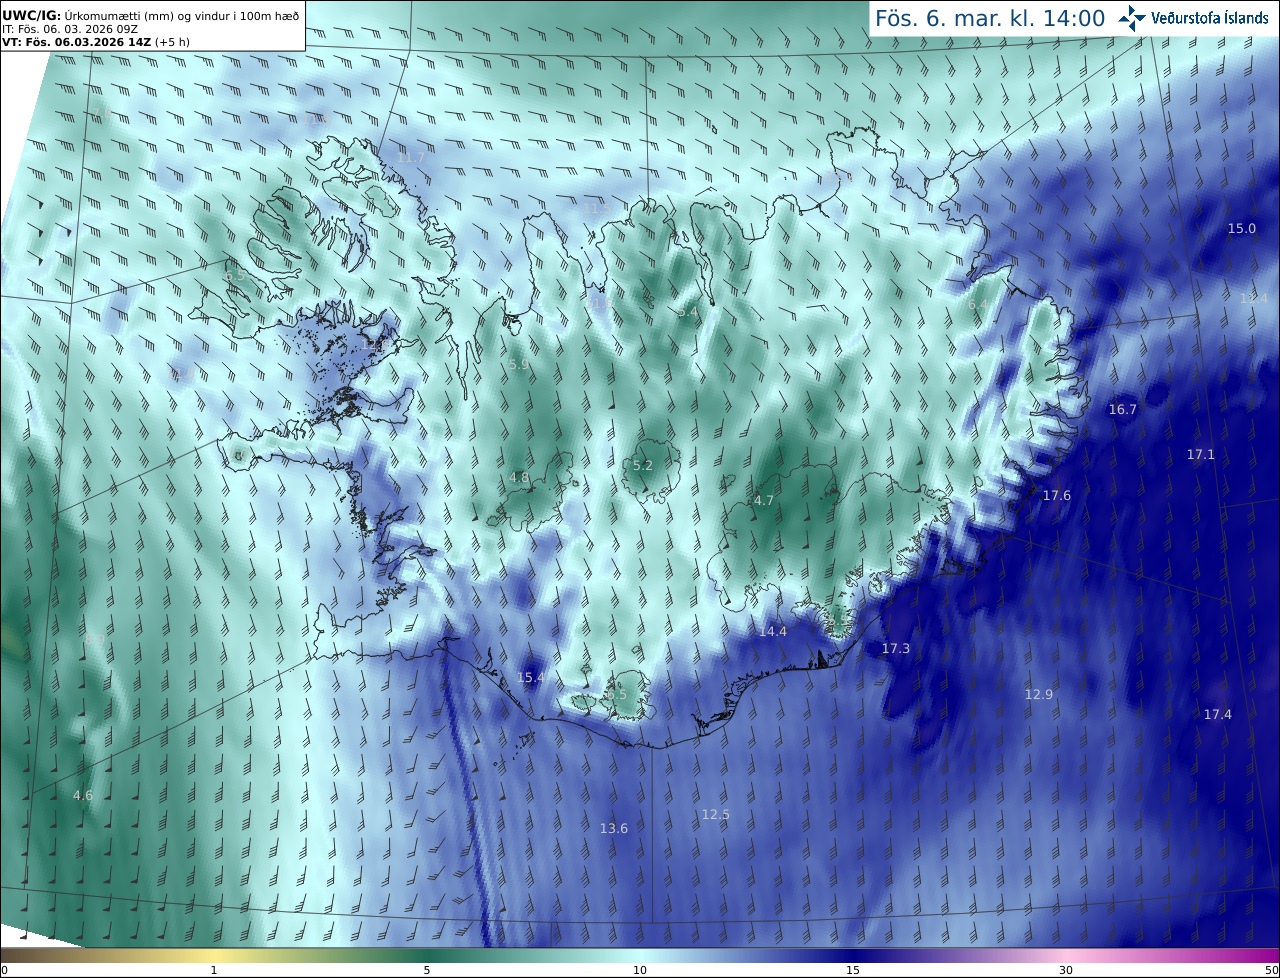Click the 5.2 value label on the map
The width and height of the screenshot is (1280, 978).
[x=643, y=466]
